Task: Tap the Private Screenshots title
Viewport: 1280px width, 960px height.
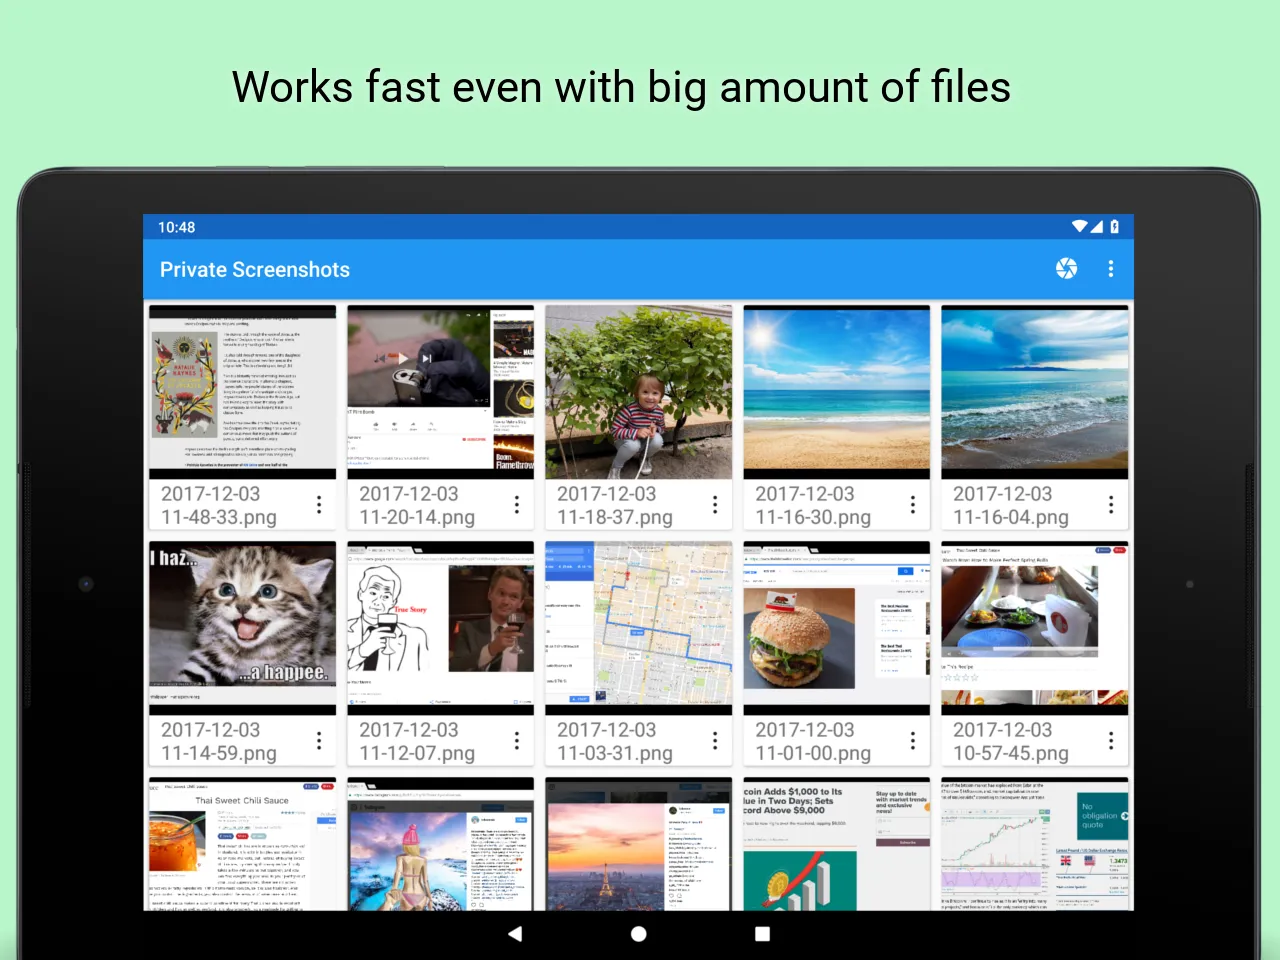Action: (x=255, y=269)
